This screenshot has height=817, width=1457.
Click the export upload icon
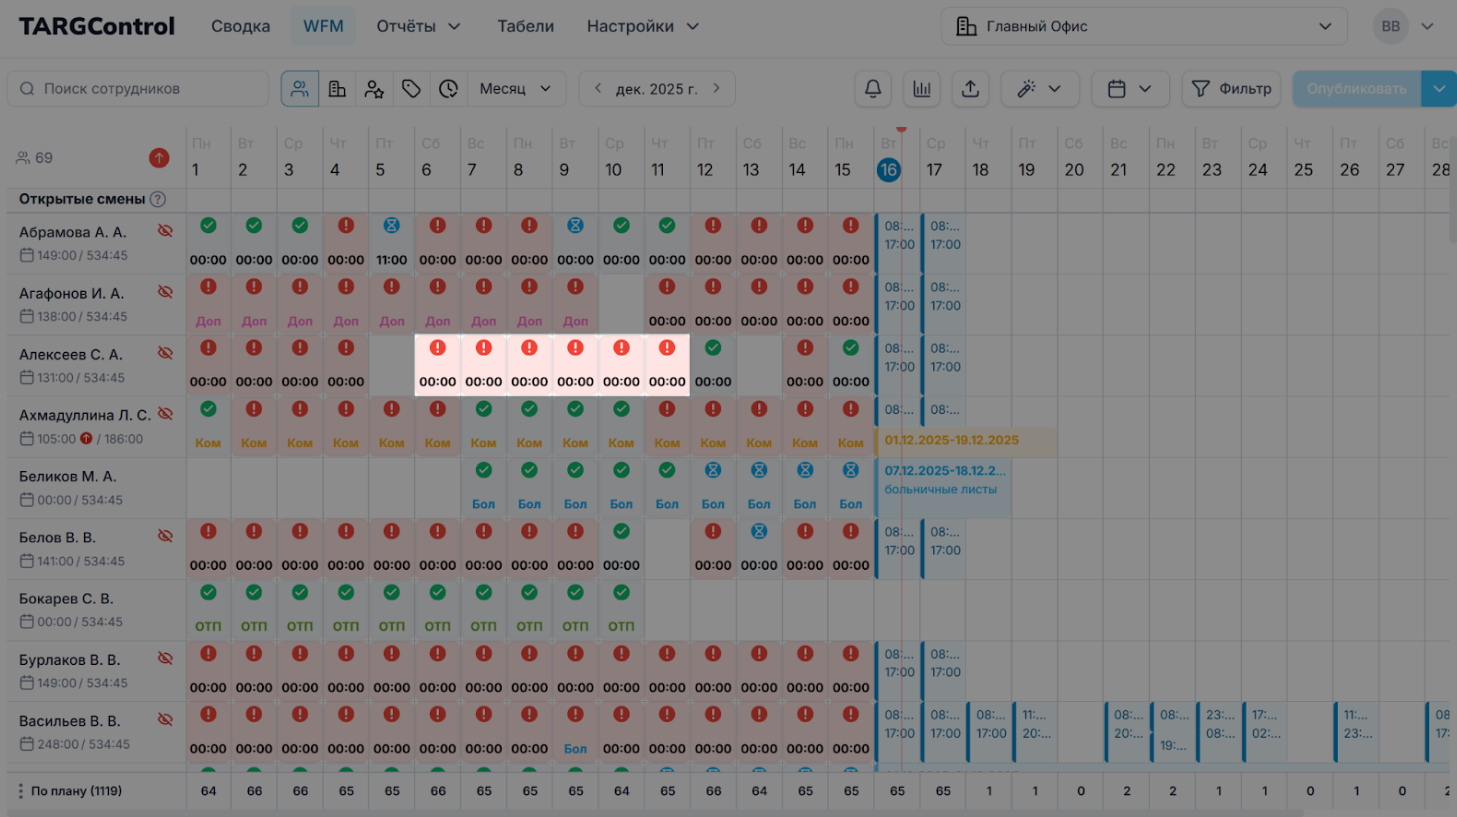970,89
